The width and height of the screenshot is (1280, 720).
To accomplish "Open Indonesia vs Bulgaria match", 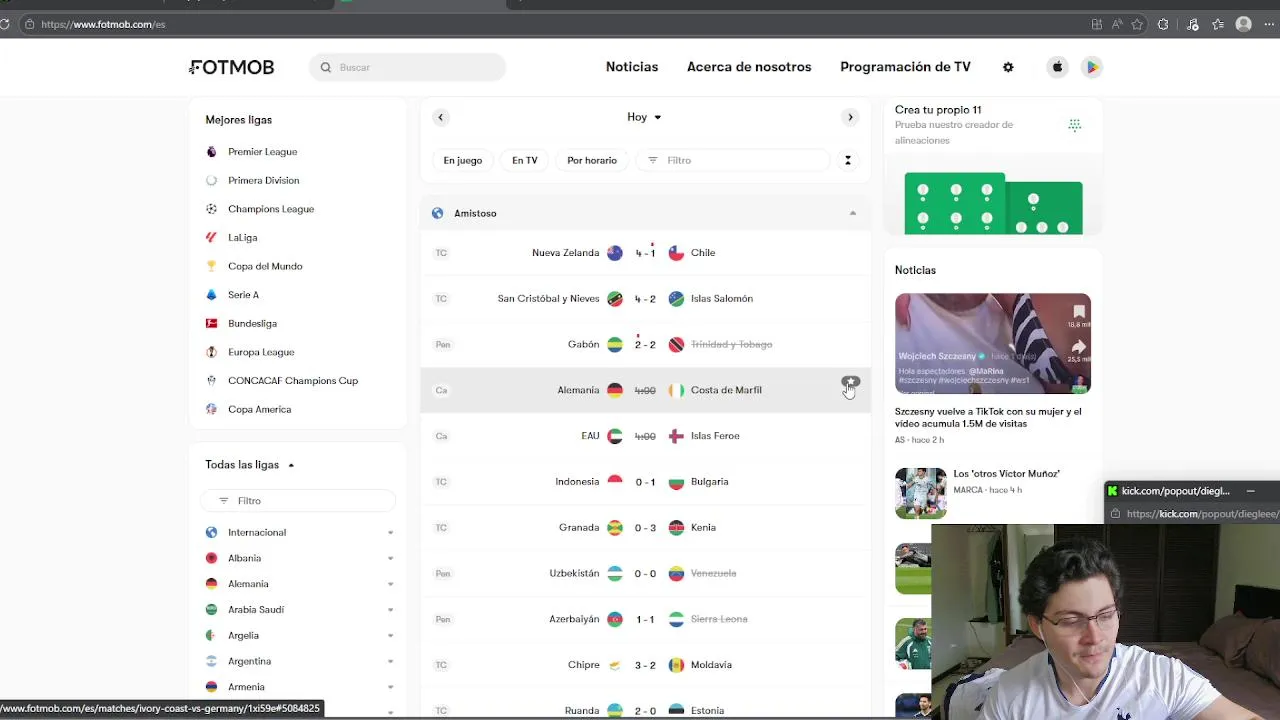I will click(x=645, y=482).
